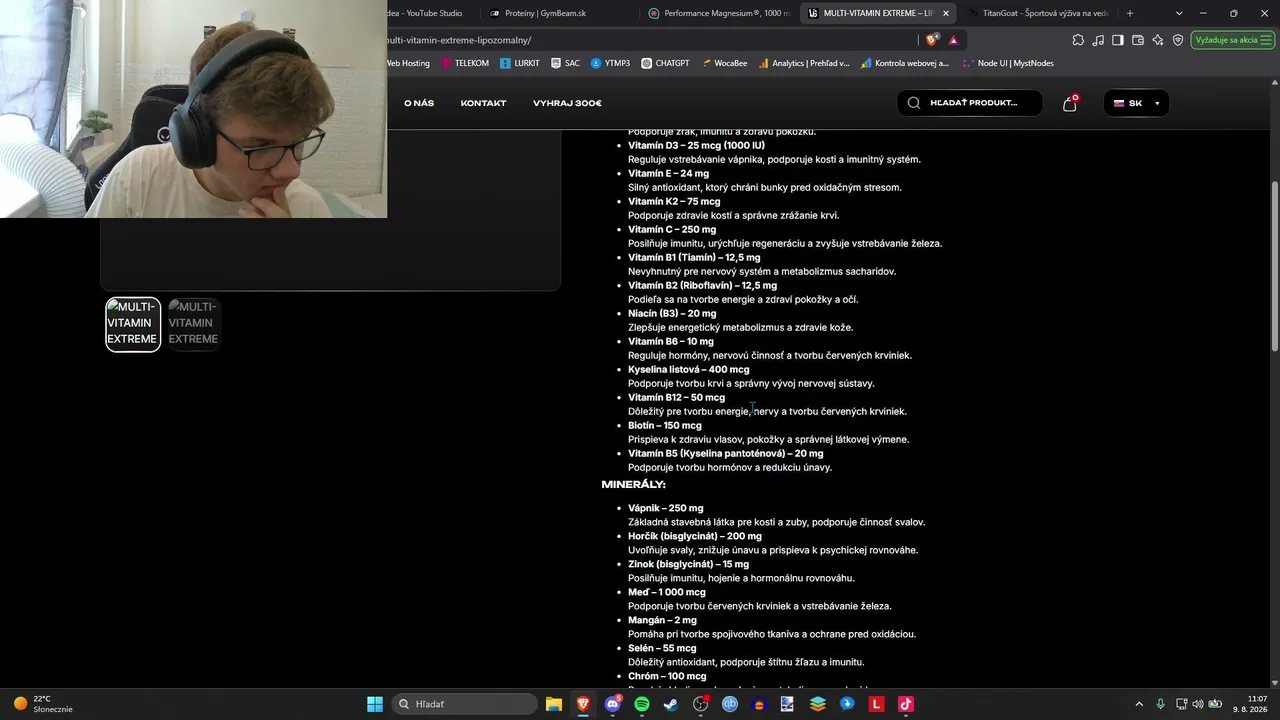Screen dimensions: 1280x720
Task: Open the media control music note icon
Action: click(x=1098, y=40)
